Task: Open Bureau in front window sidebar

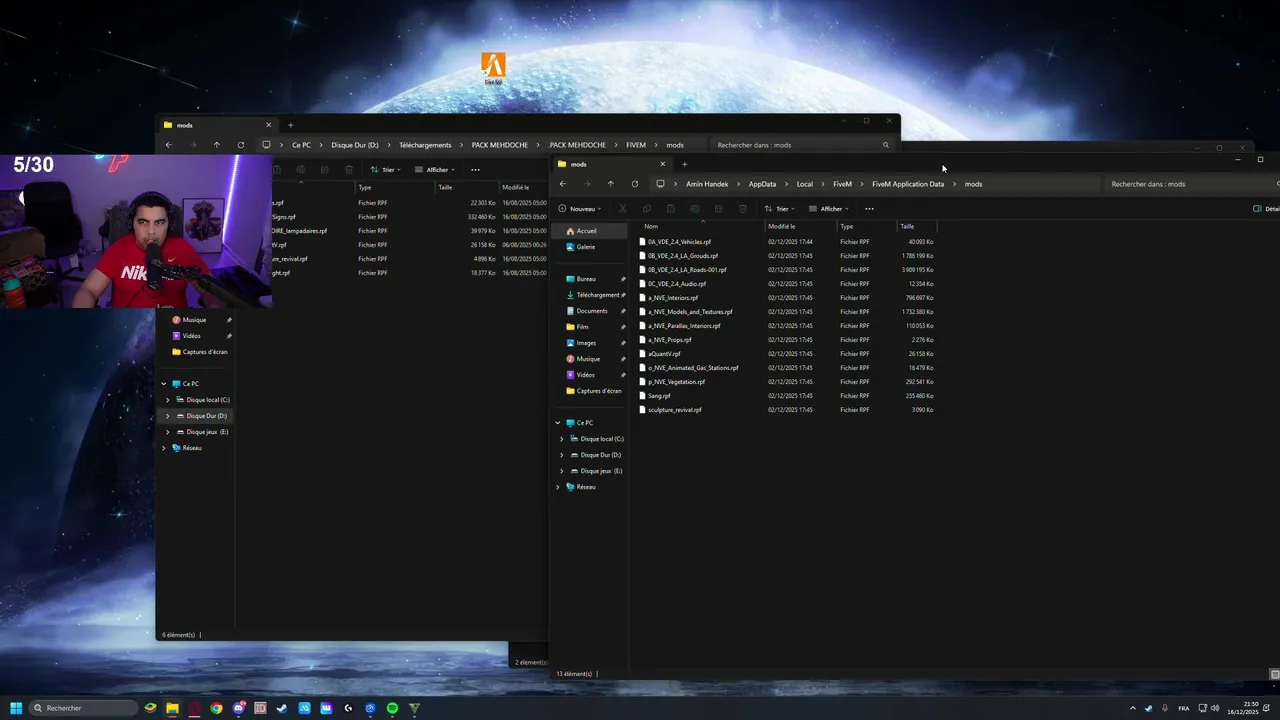Action: (586, 279)
